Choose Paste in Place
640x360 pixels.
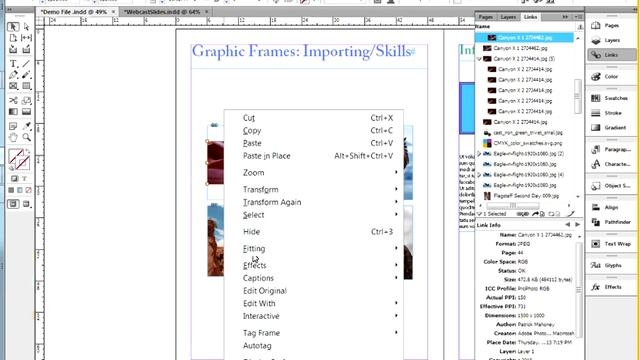[x=313, y=156]
